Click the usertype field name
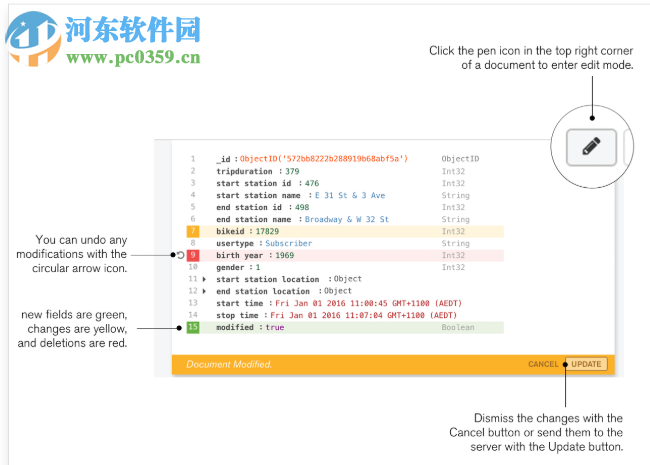 (x=235, y=243)
